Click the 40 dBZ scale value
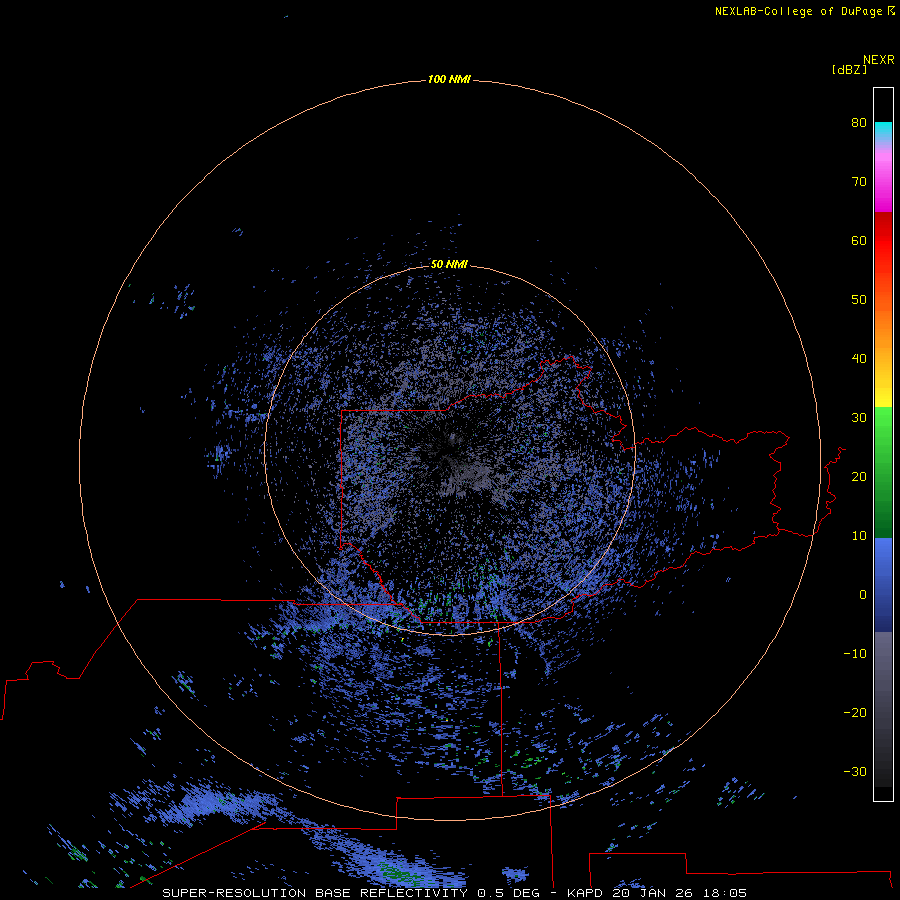This screenshot has height=900, width=900. [x=859, y=359]
